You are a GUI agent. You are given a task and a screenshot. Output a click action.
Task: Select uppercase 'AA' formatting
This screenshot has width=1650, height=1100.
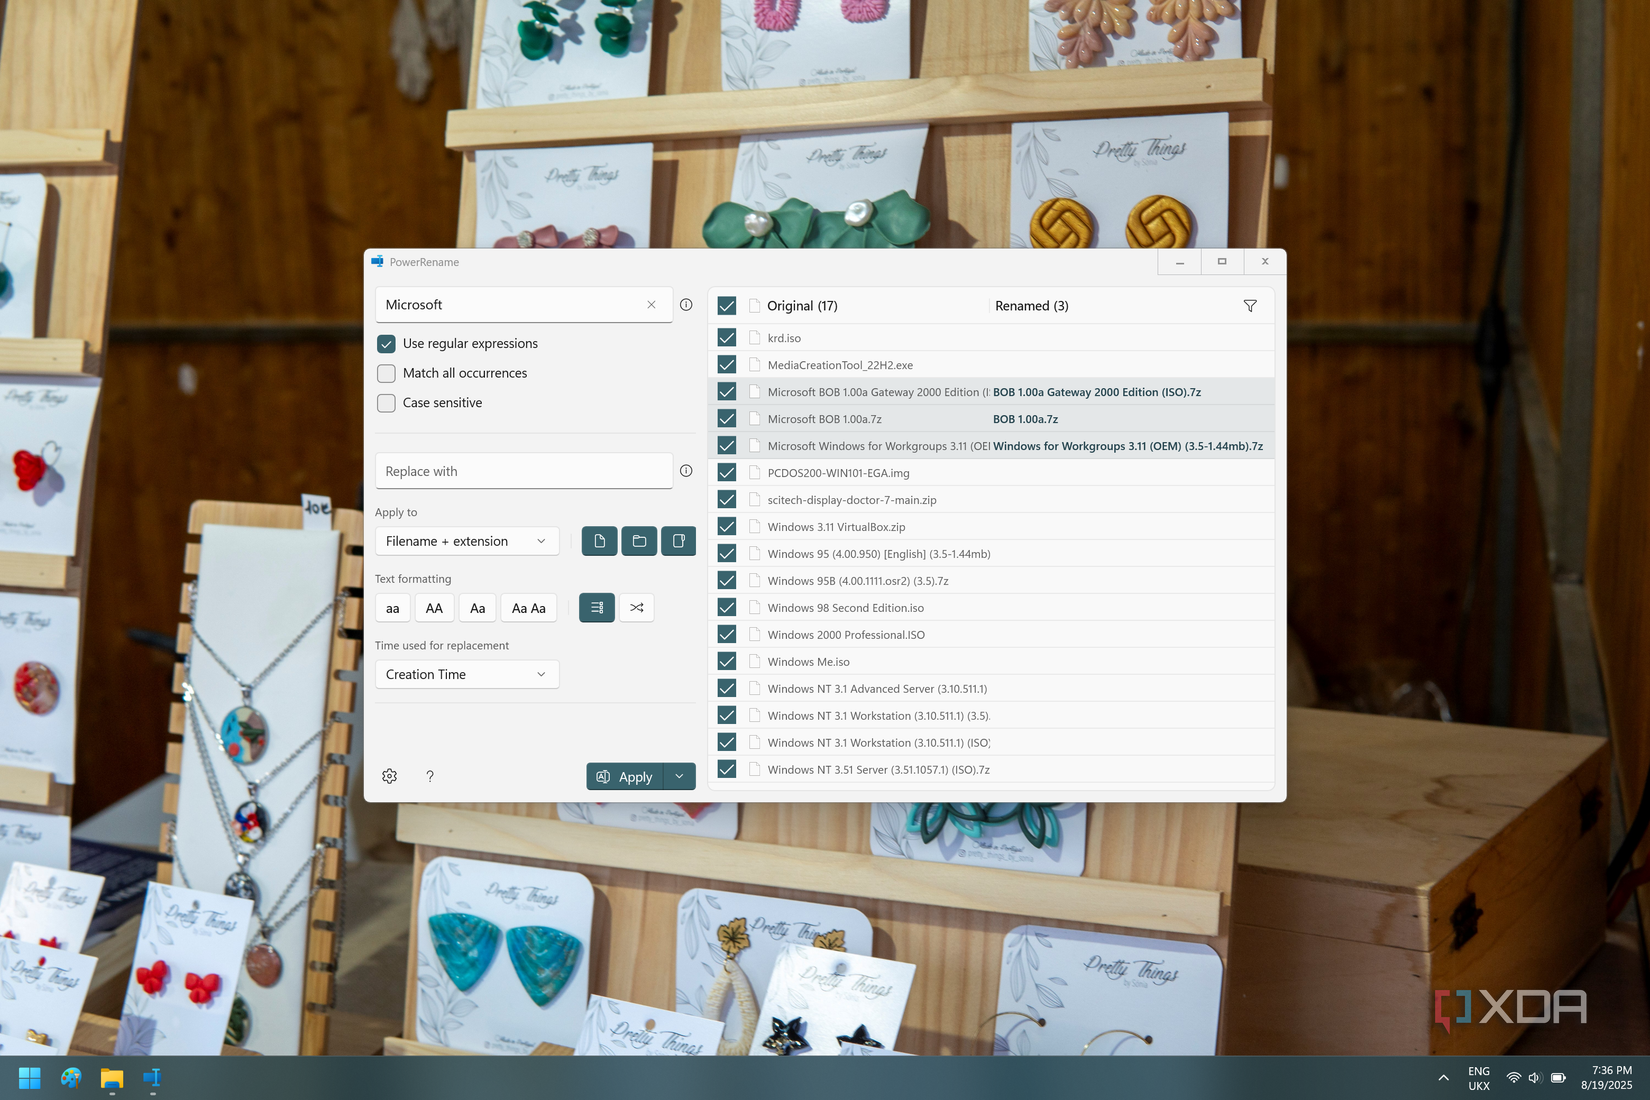tap(434, 608)
